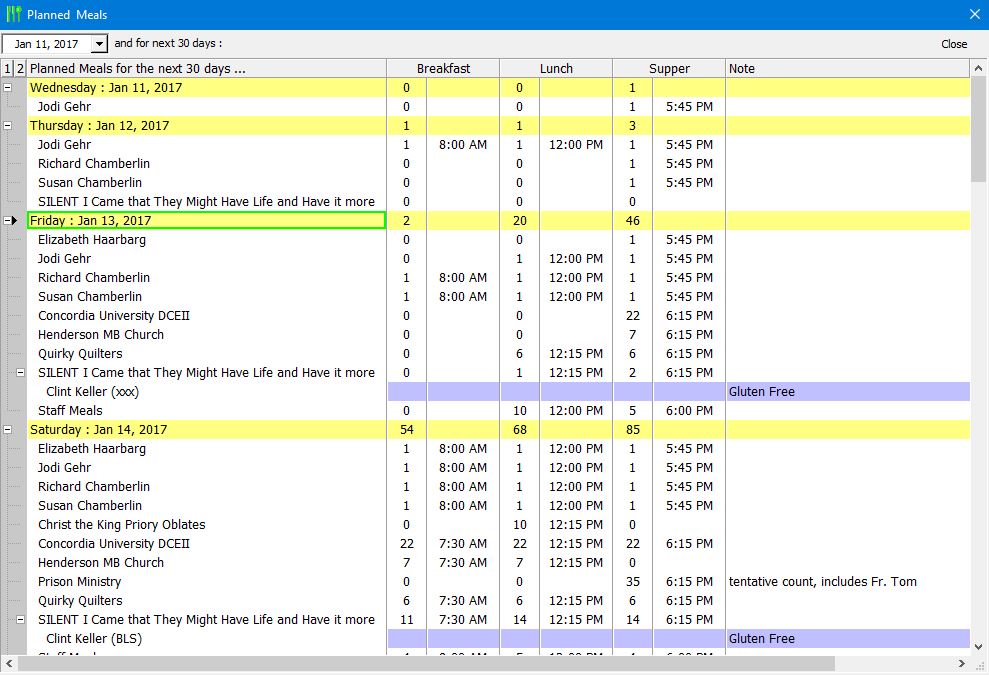
Task: Open the Jan 11, 2017 date dropdown
Action: pyautogui.click(x=99, y=44)
